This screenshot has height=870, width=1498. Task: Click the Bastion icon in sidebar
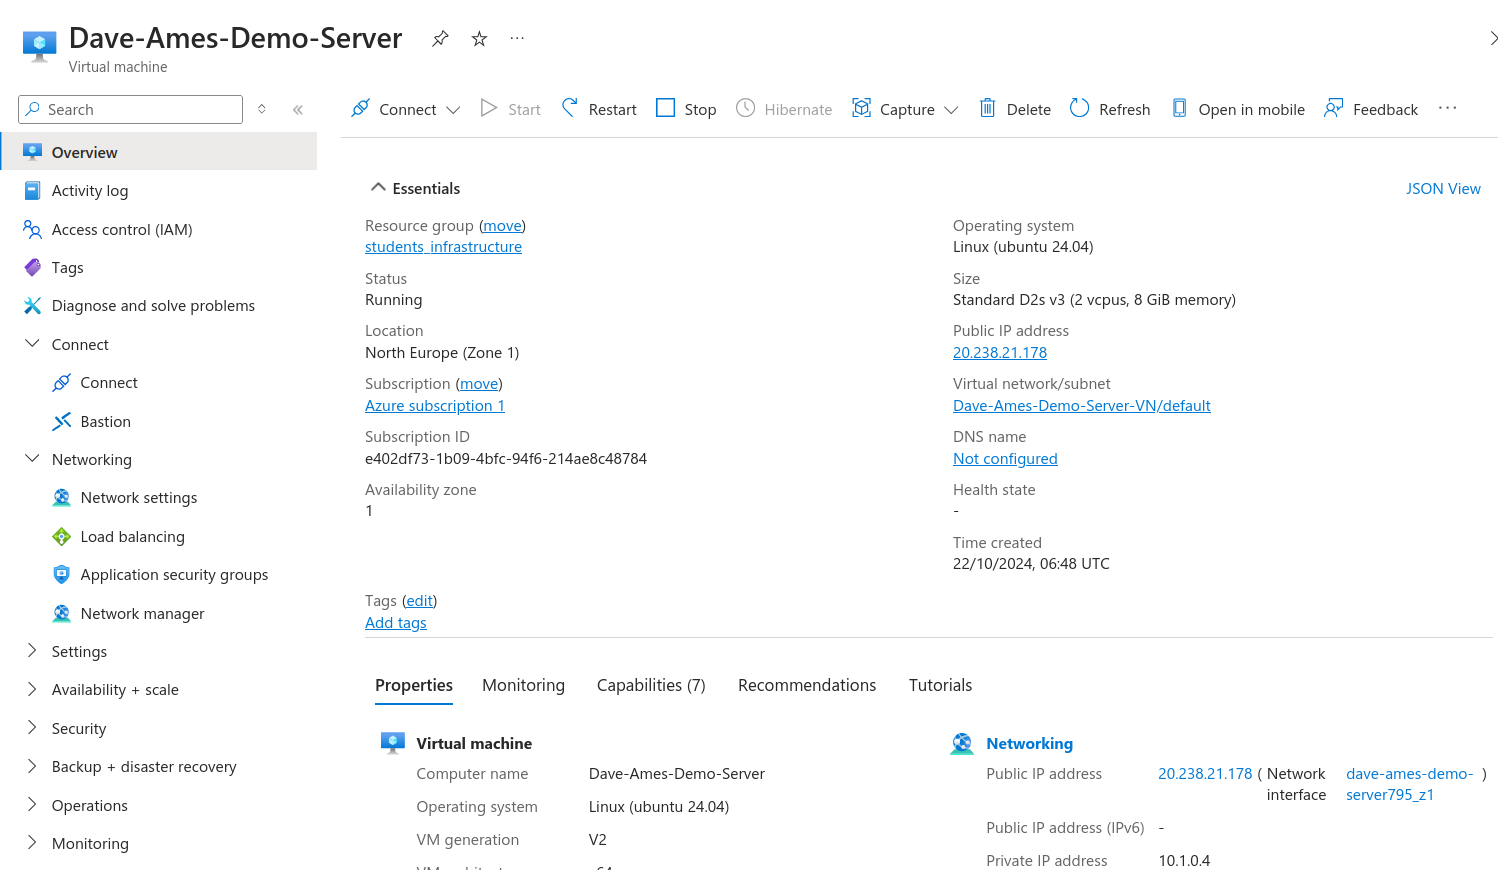62,422
